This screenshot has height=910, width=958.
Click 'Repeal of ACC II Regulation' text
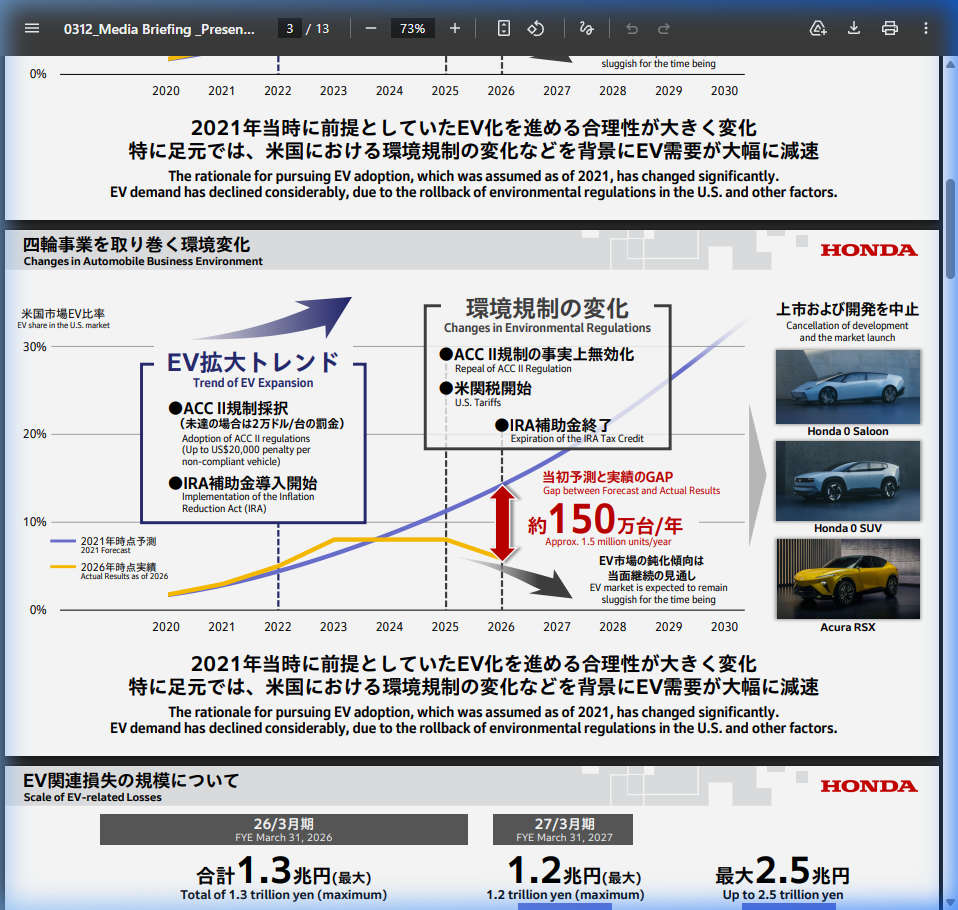click(513, 369)
